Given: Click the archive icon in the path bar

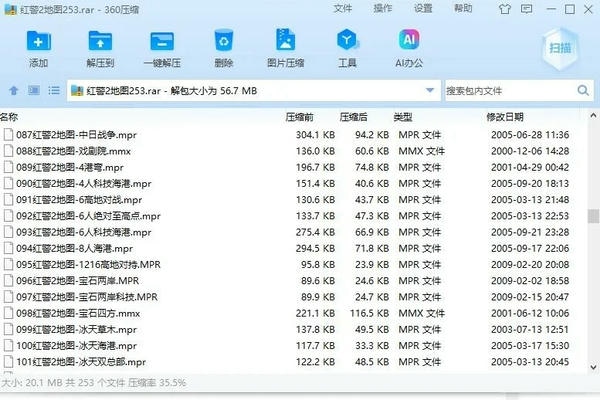Looking at the screenshot, I should click(x=77, y=91).
